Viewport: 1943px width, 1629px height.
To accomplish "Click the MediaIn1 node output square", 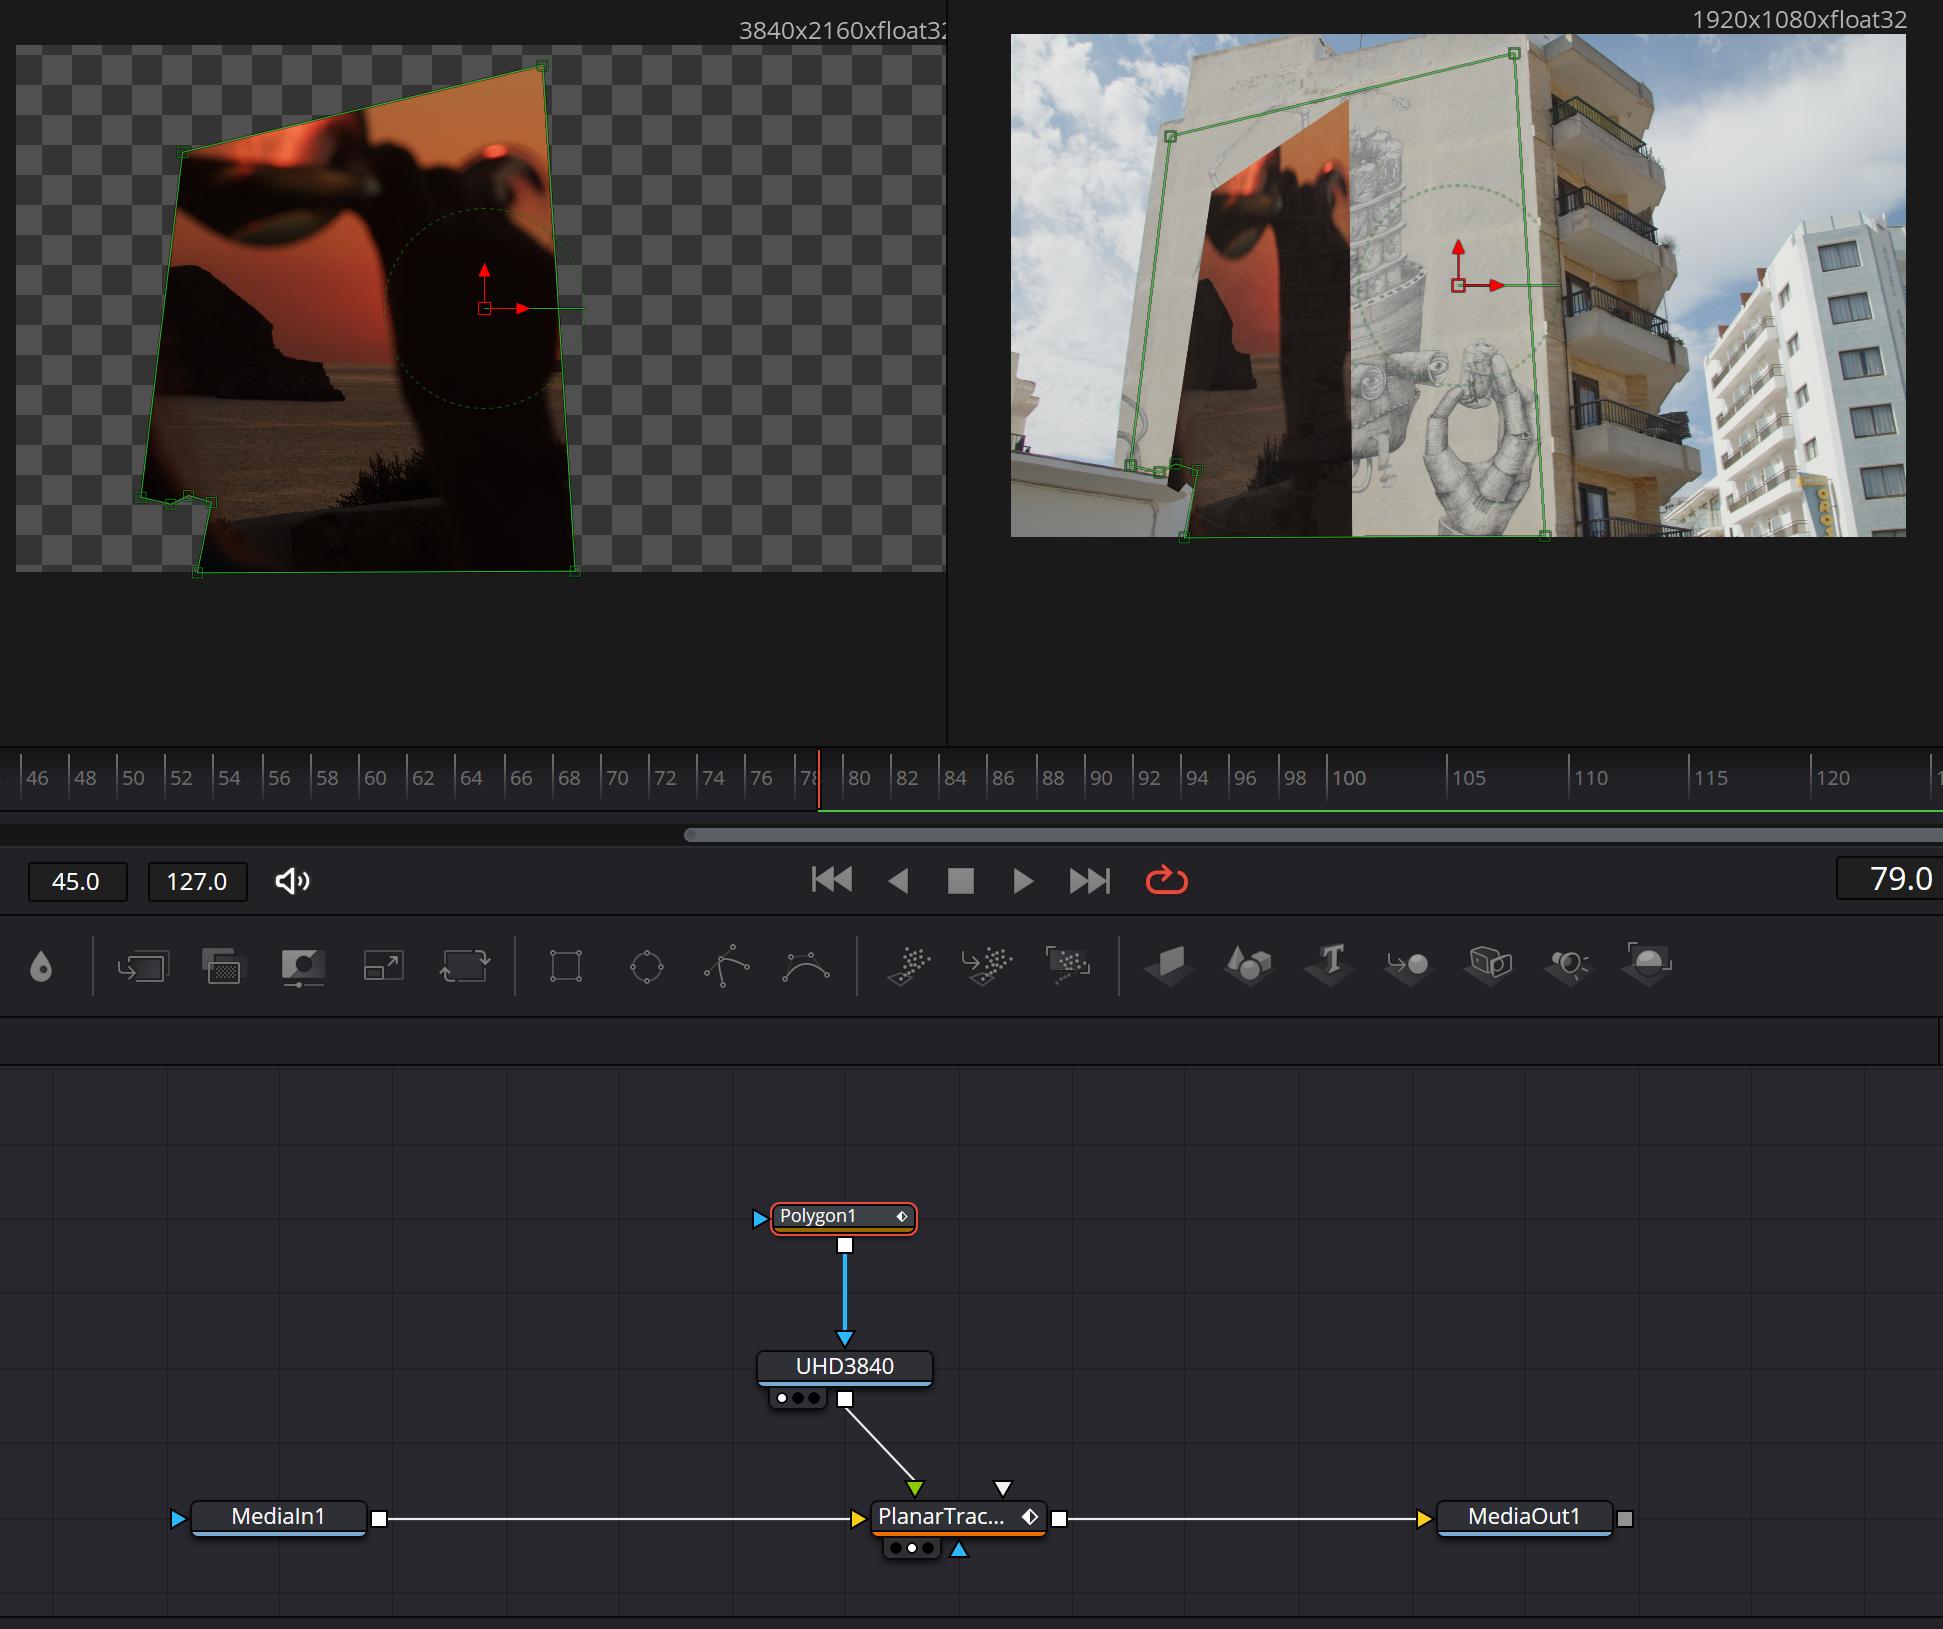I will click(379, 1519).
